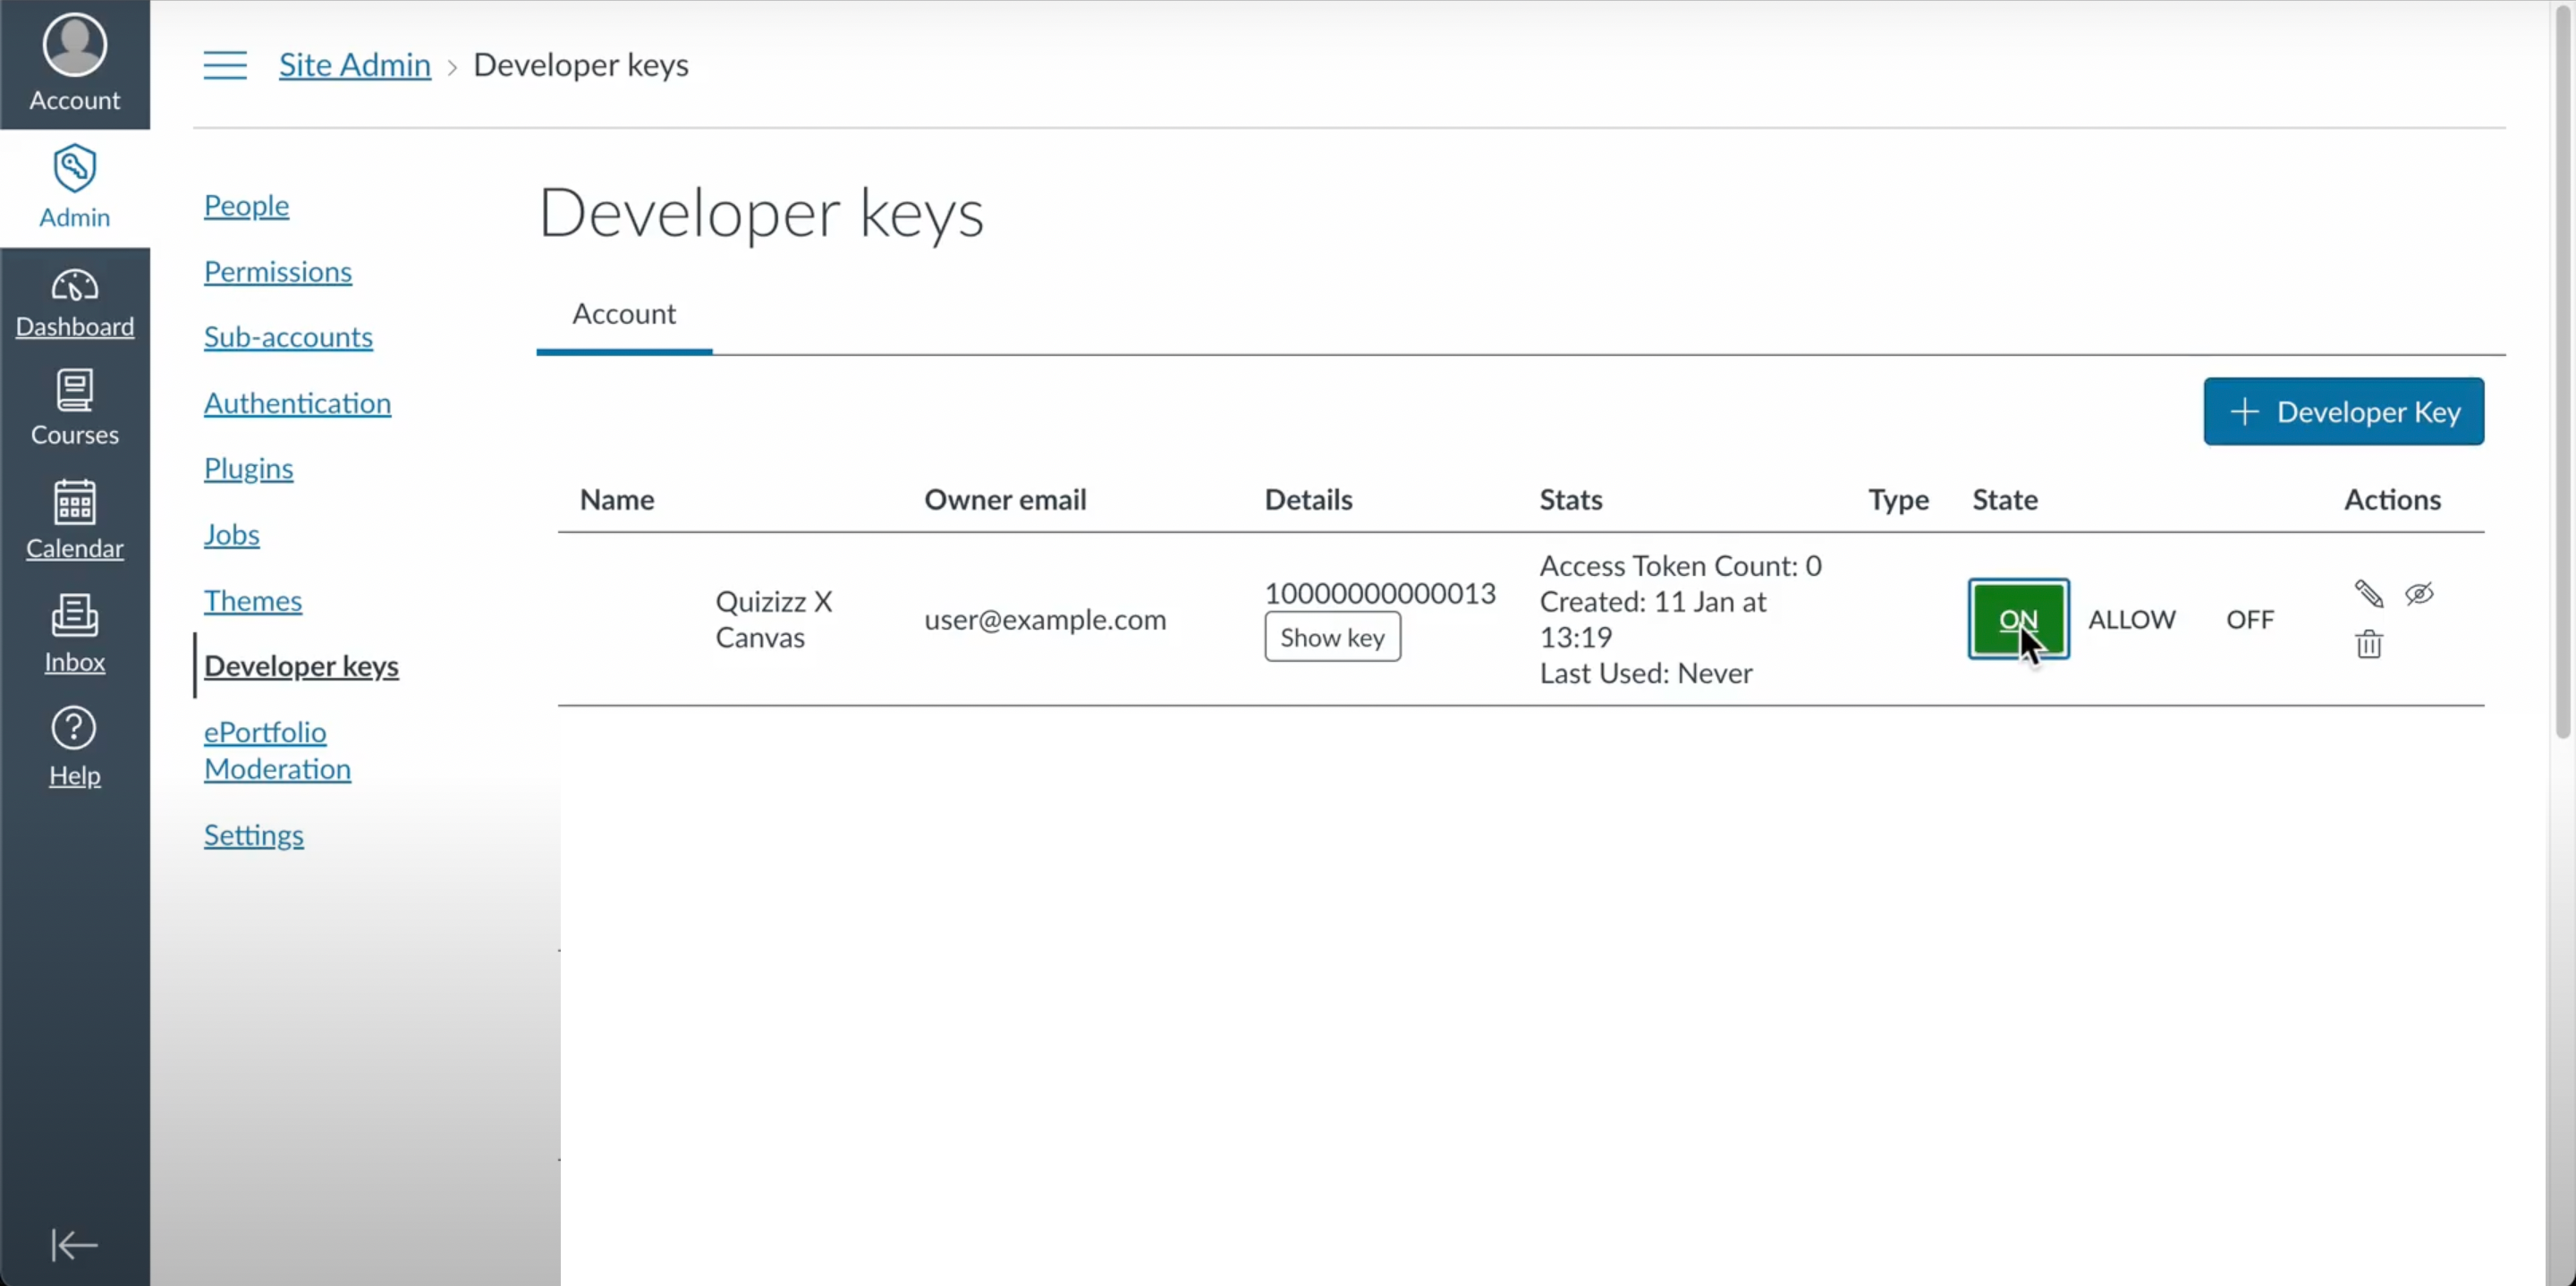The height and width of the screenshot is (1286, 2576).
Task: Open Developer keys in admin menu
Action: click(301, 666)
